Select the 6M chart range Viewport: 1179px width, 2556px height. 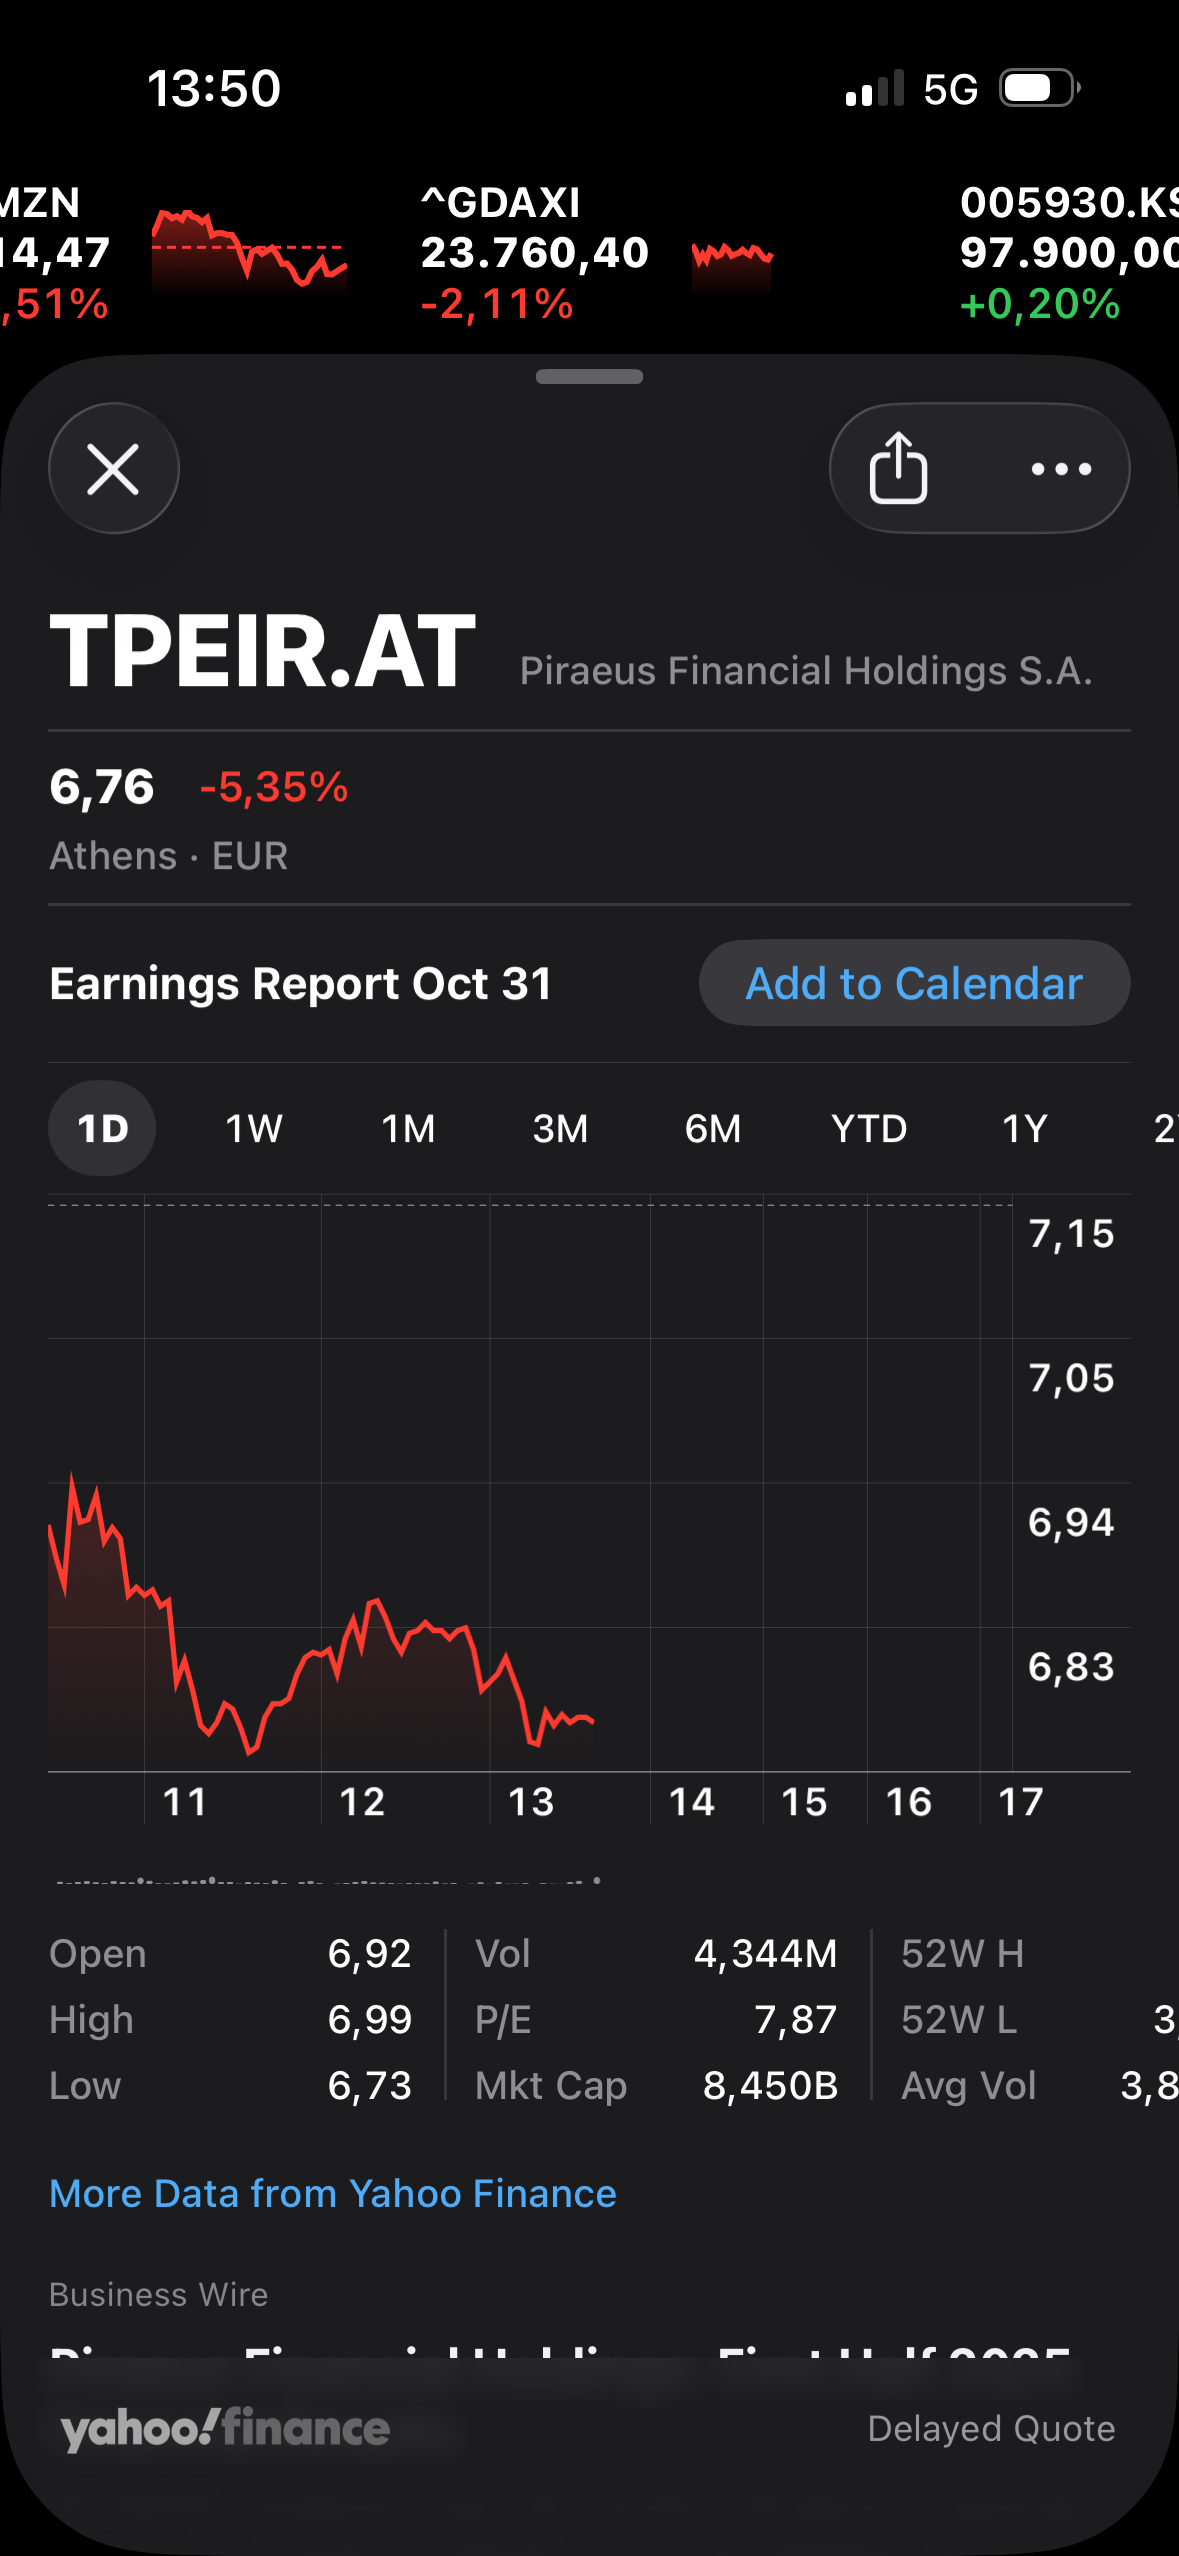click(713, 1129)
